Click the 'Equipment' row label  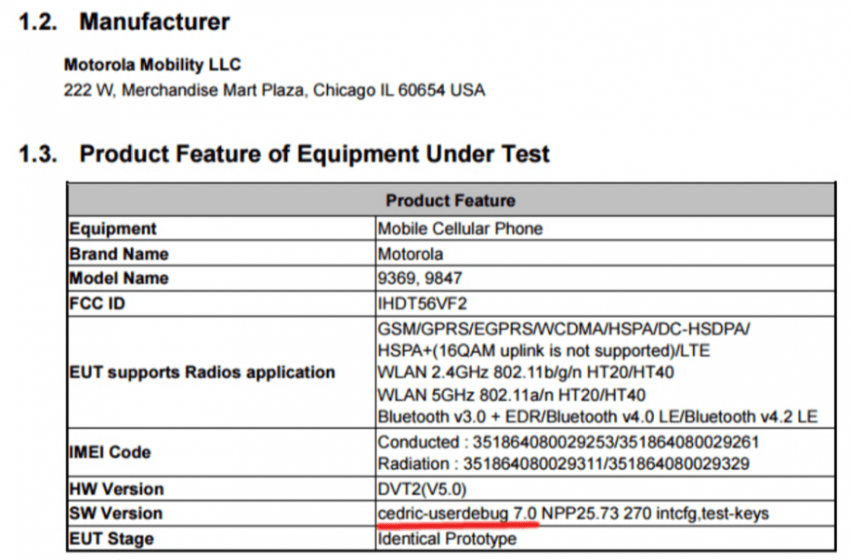[x=113, y=228]
